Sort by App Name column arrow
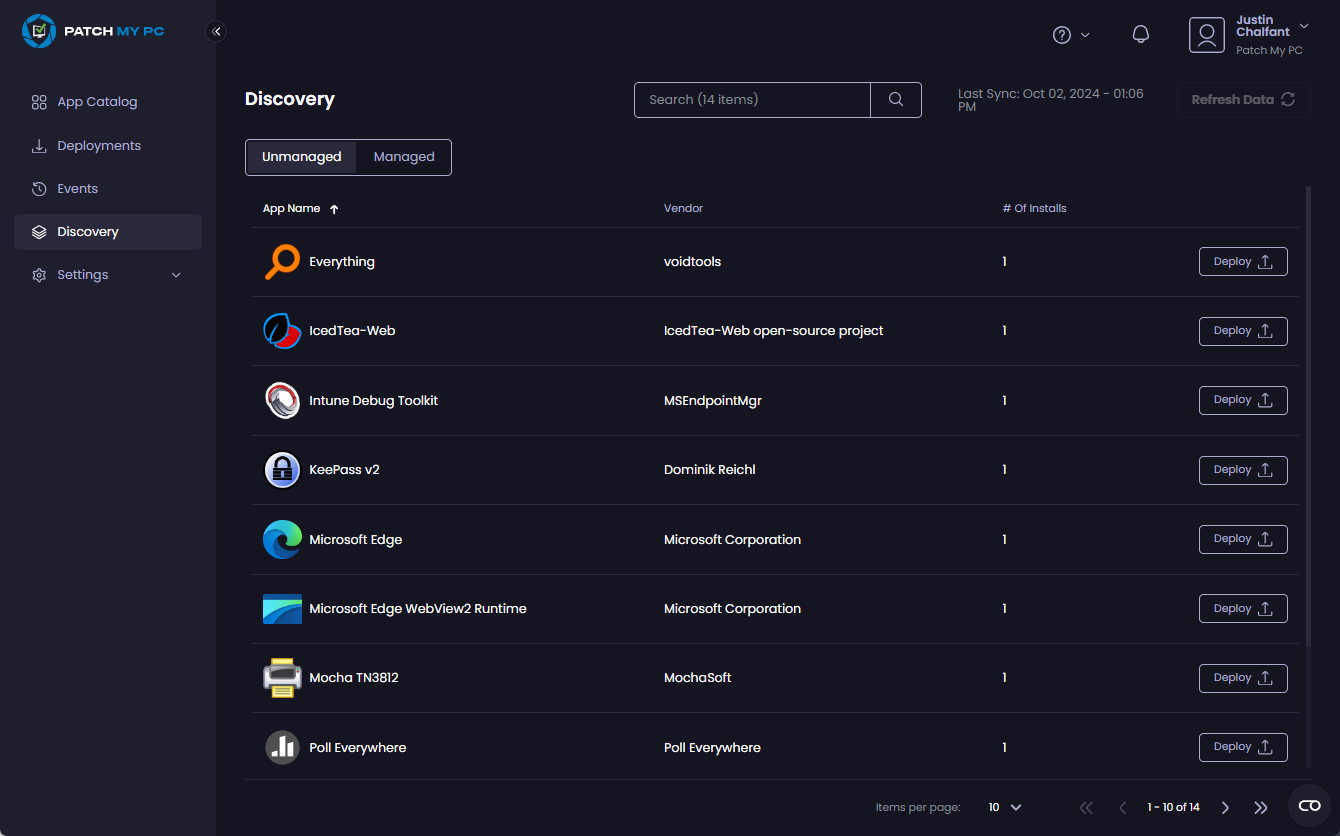 (x=333, y=208)
